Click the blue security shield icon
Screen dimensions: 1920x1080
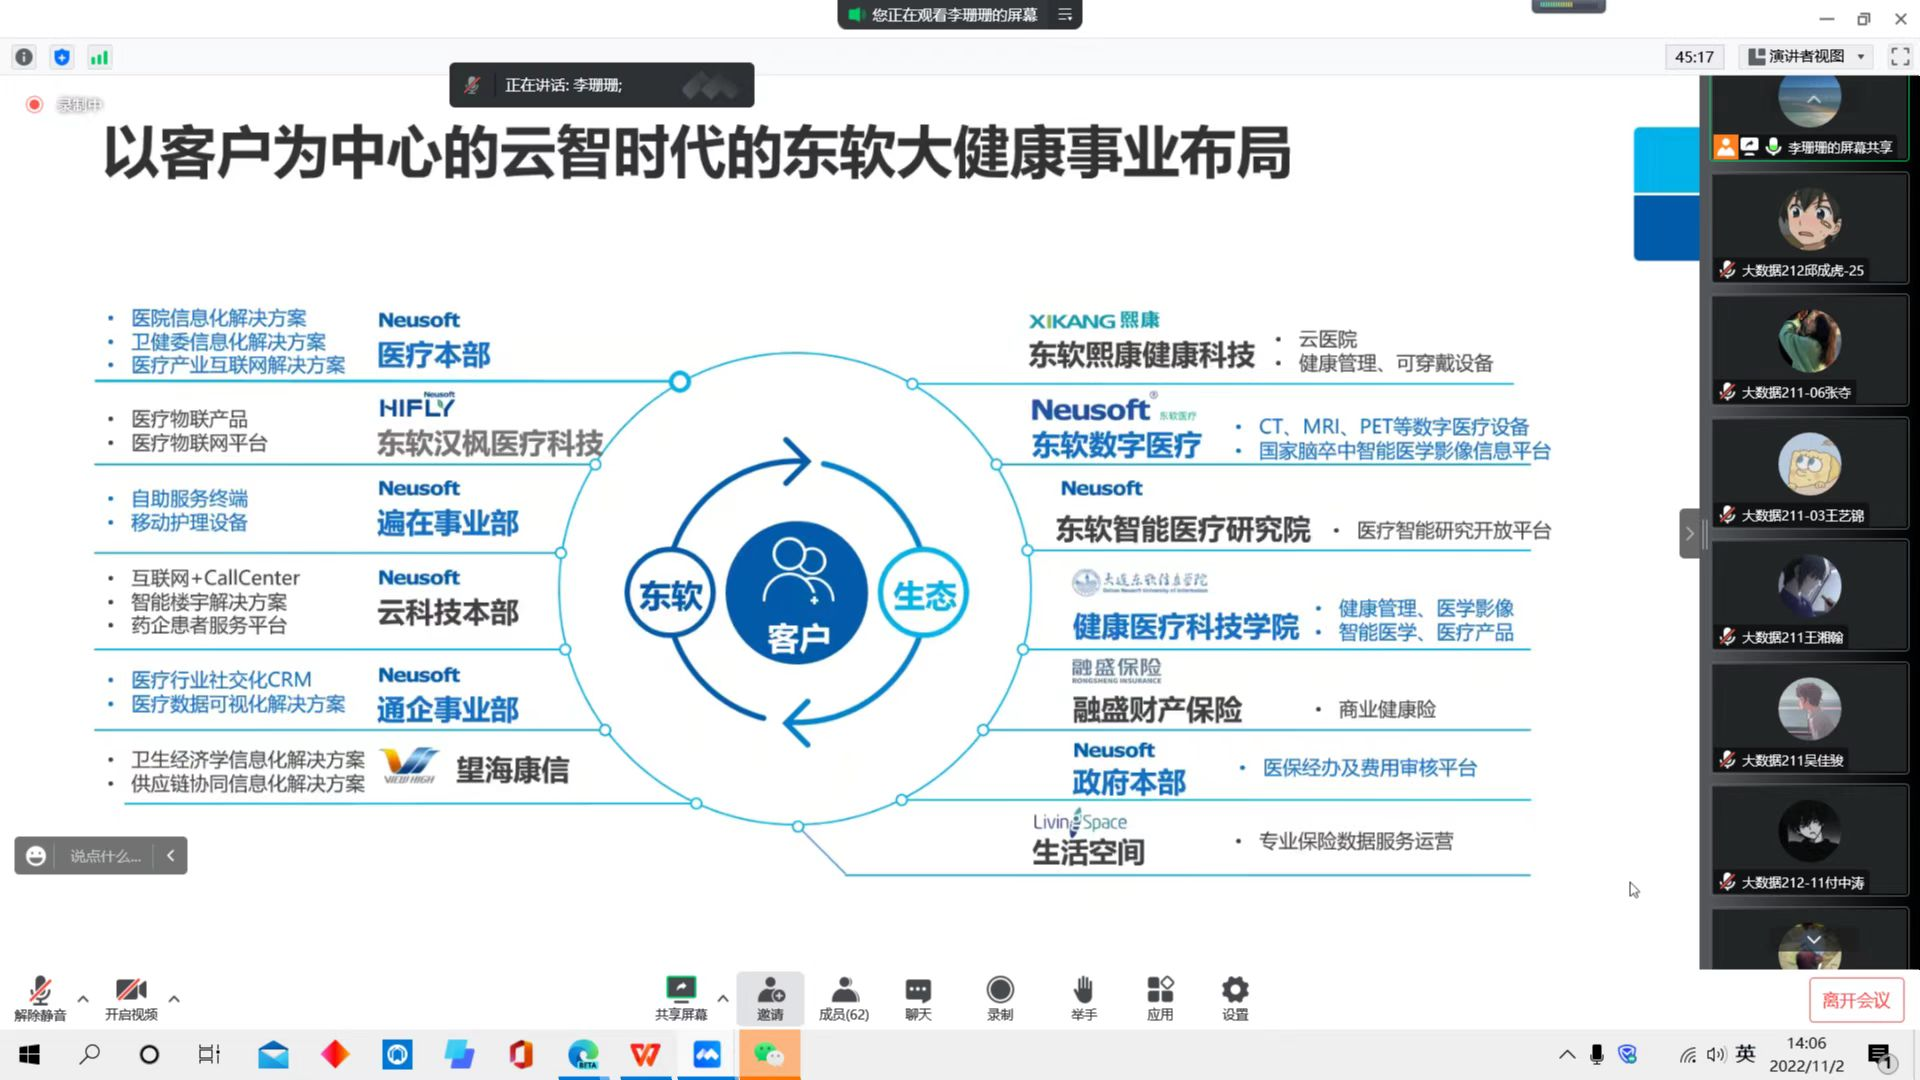(x=62, y=57)
